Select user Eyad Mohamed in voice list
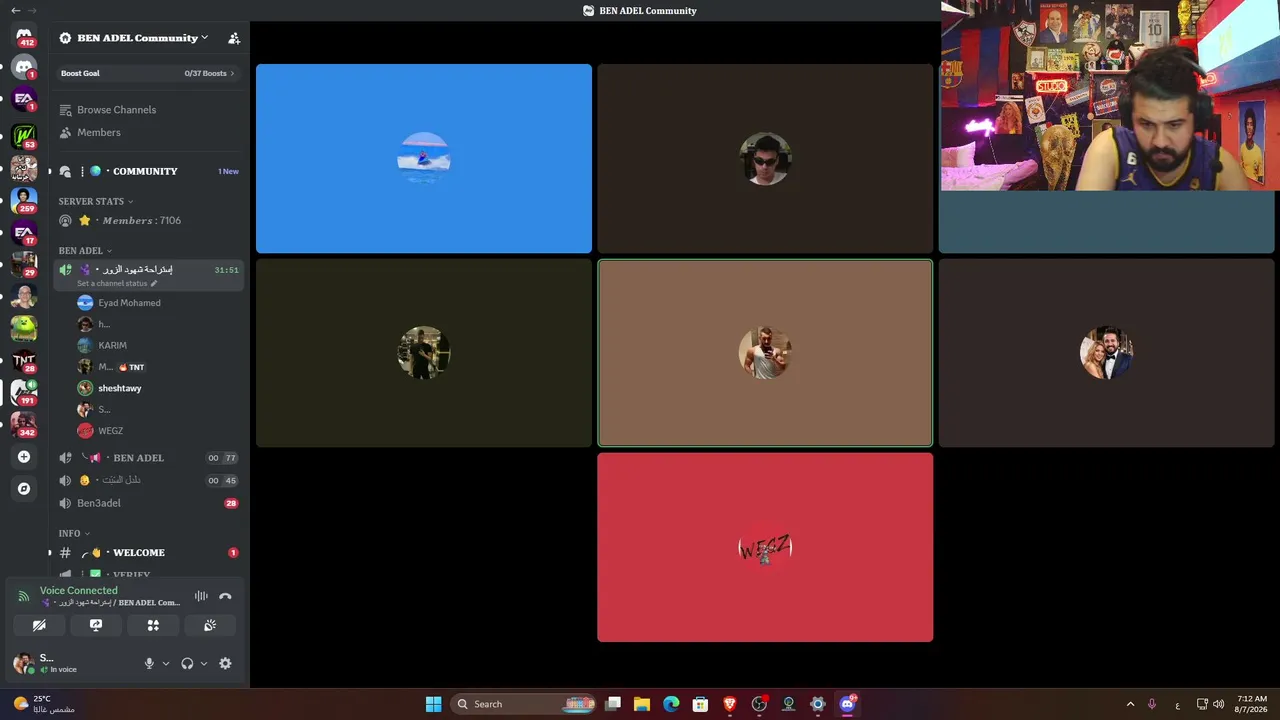1280x720 pixels. [158, 303]
